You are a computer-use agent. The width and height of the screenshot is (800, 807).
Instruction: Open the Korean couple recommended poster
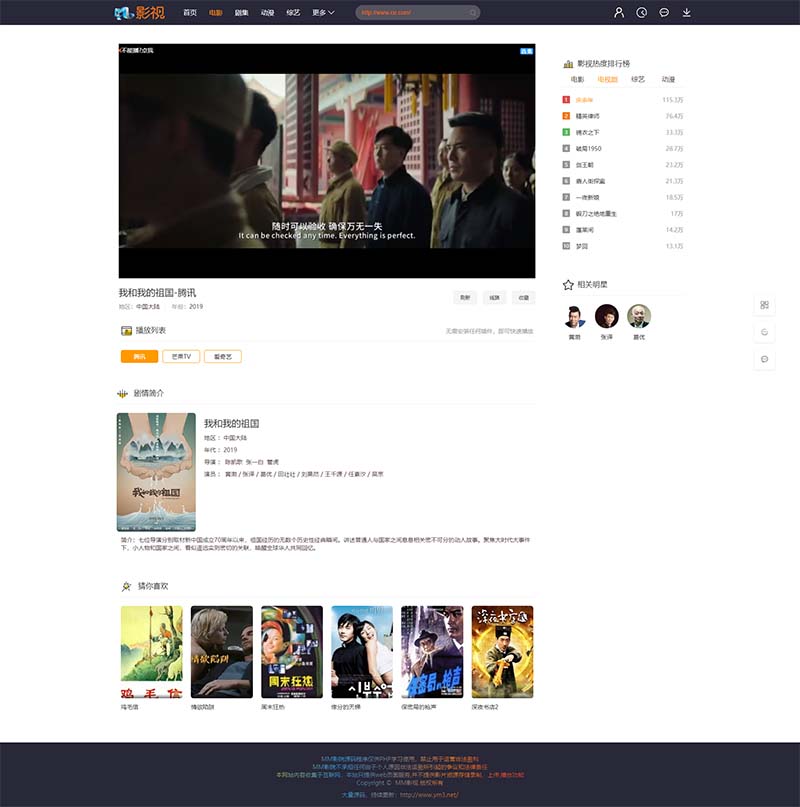pos(362,652)
